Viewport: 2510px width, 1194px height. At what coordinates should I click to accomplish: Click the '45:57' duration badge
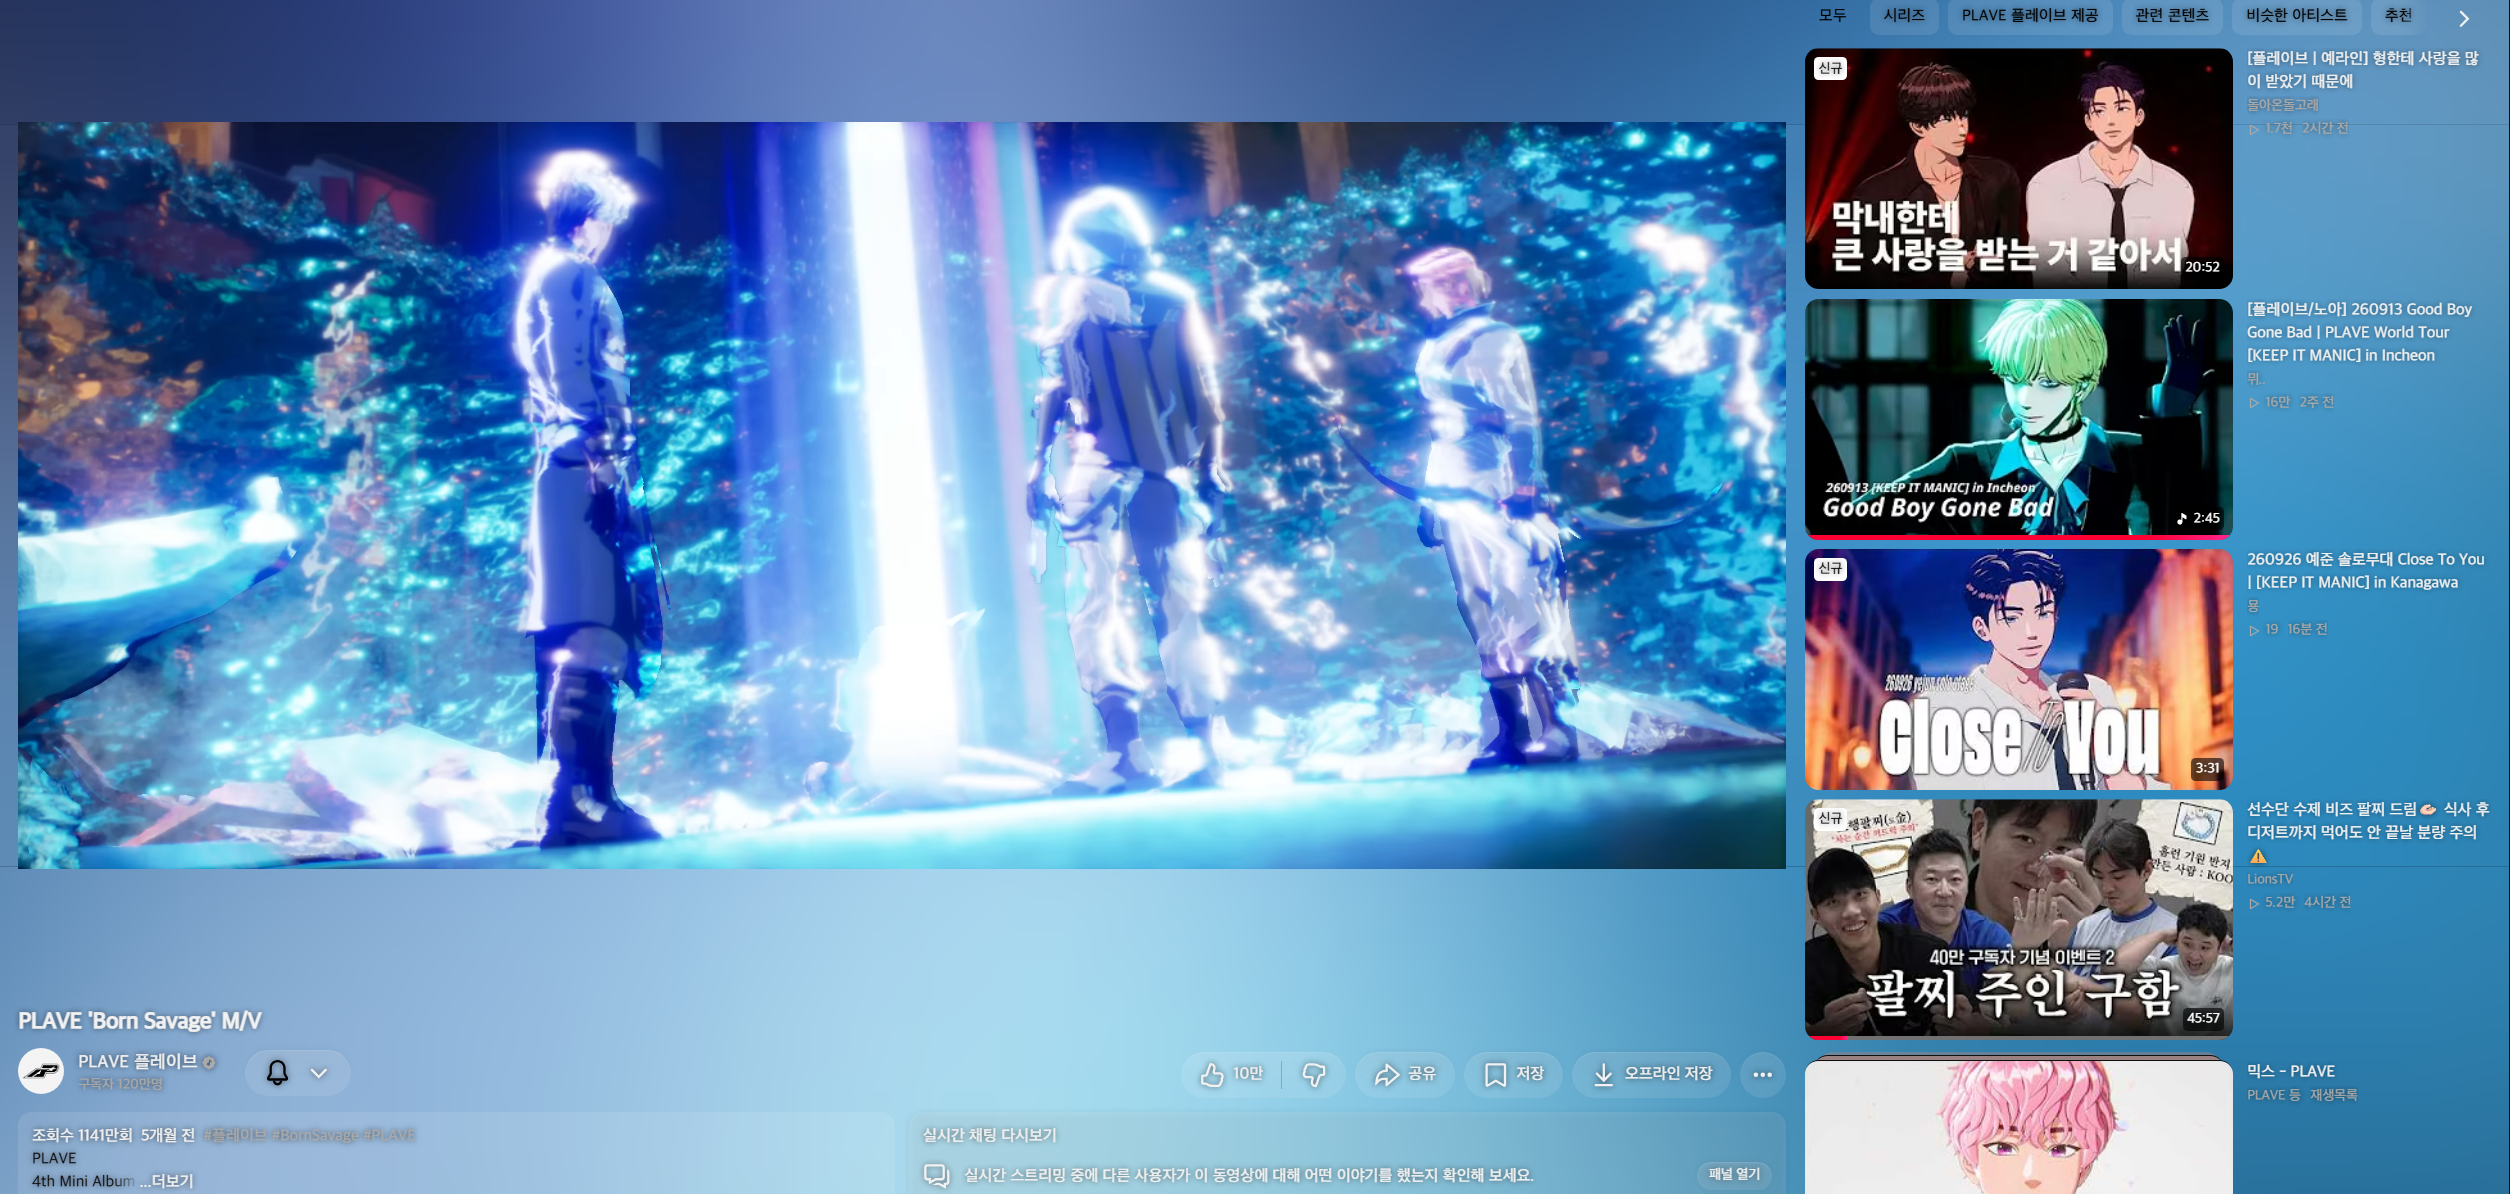pyautogui.click(x=2203, y=1018)
